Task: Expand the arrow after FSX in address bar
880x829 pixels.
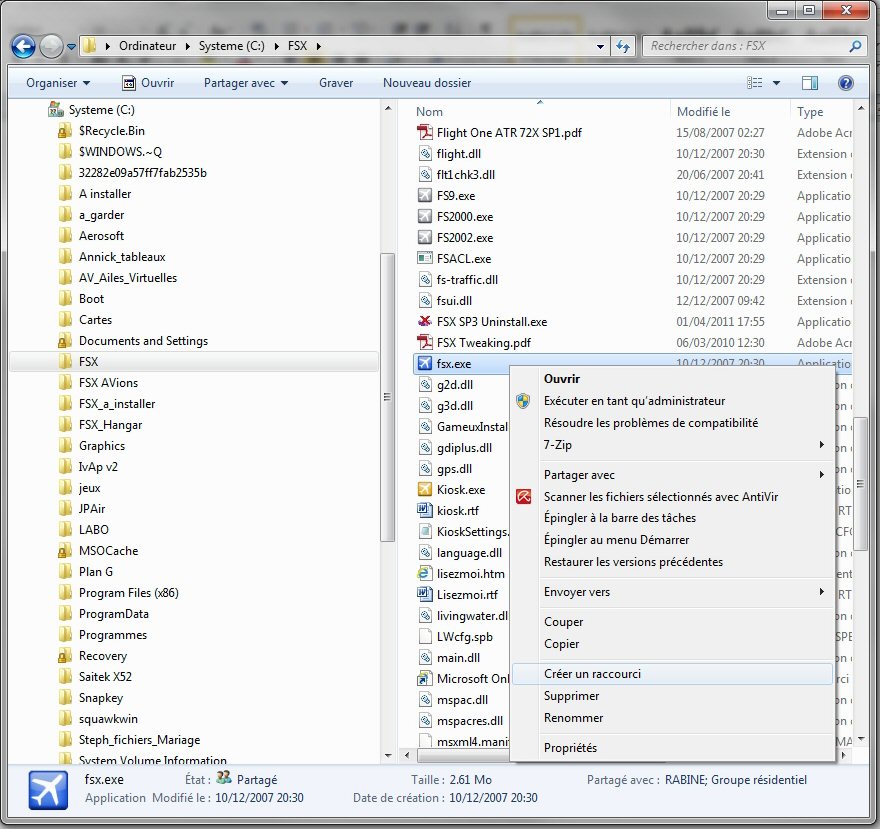Action: click(318, 46)
